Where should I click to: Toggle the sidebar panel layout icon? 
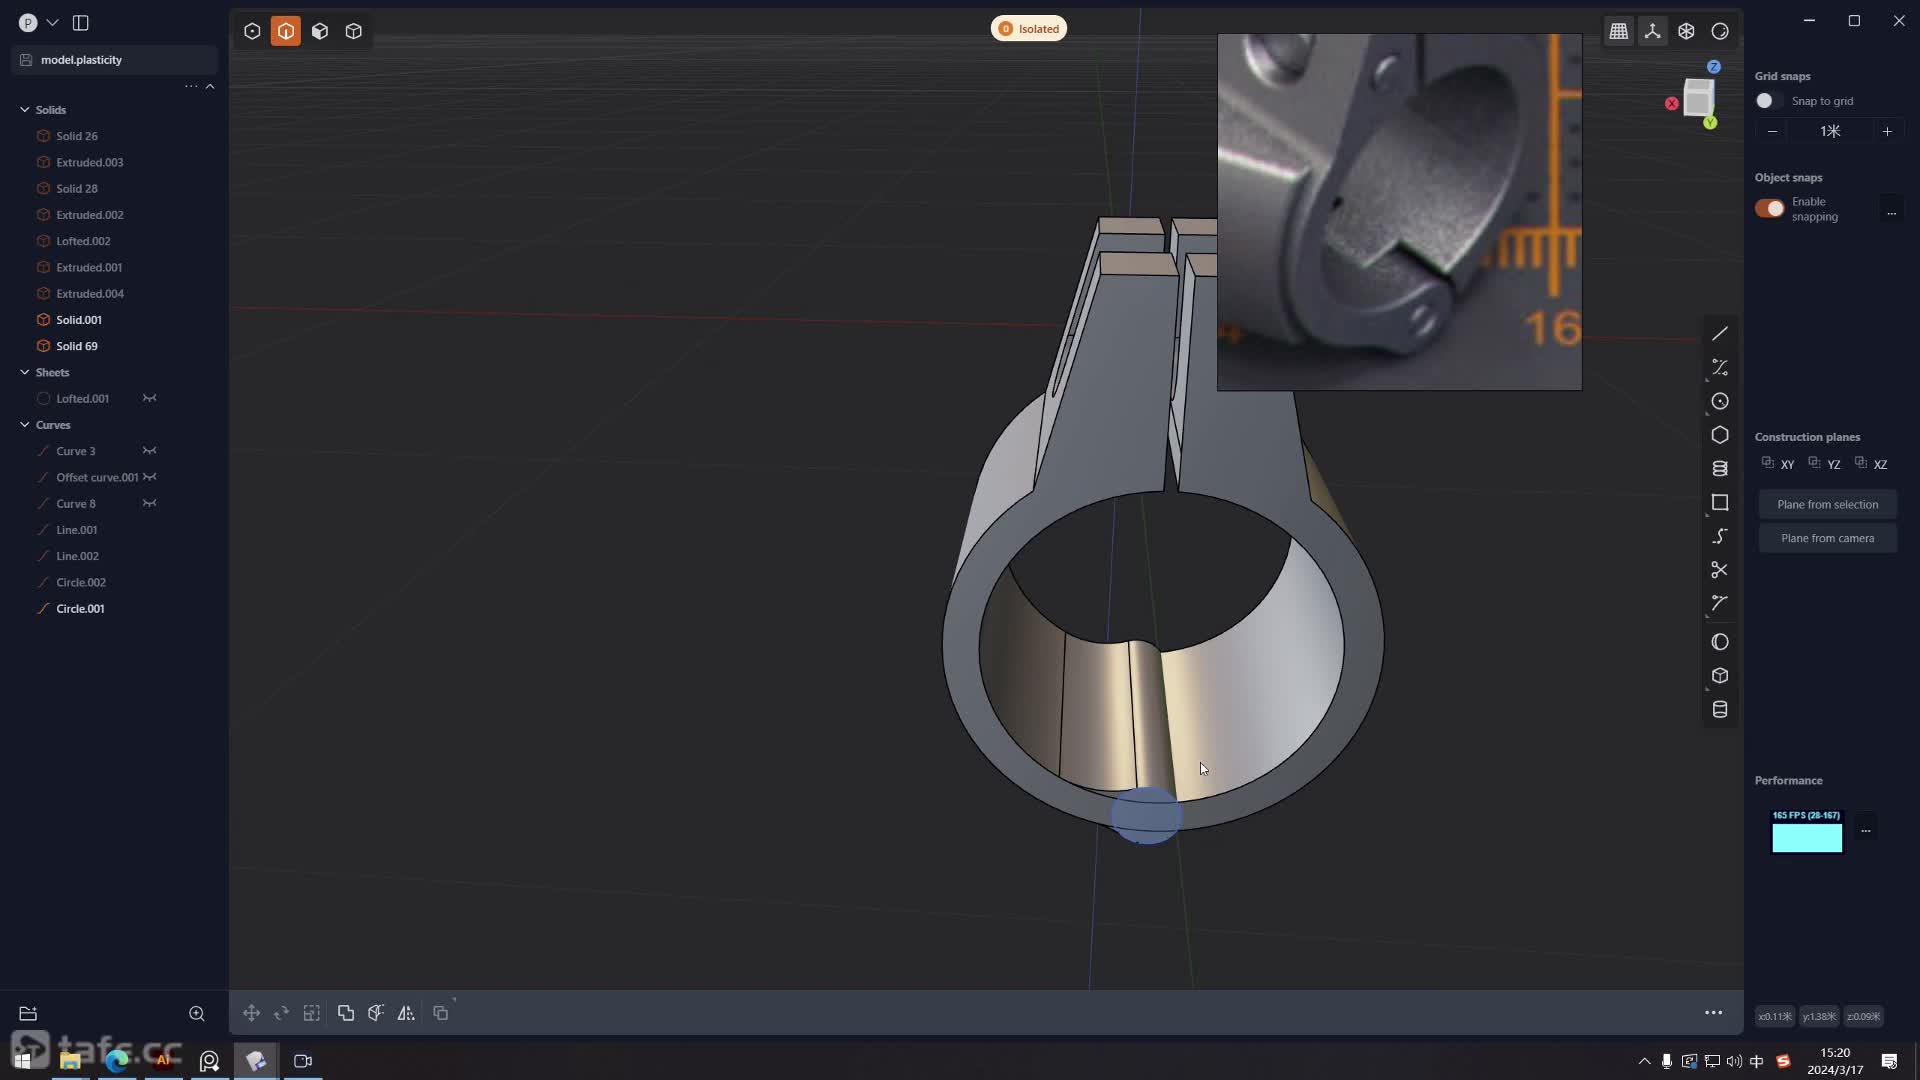(x=81, y=22)
